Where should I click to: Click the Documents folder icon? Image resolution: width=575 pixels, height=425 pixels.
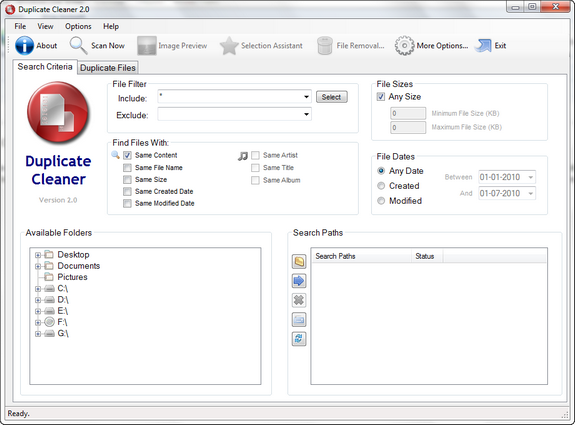click(49, 266)
